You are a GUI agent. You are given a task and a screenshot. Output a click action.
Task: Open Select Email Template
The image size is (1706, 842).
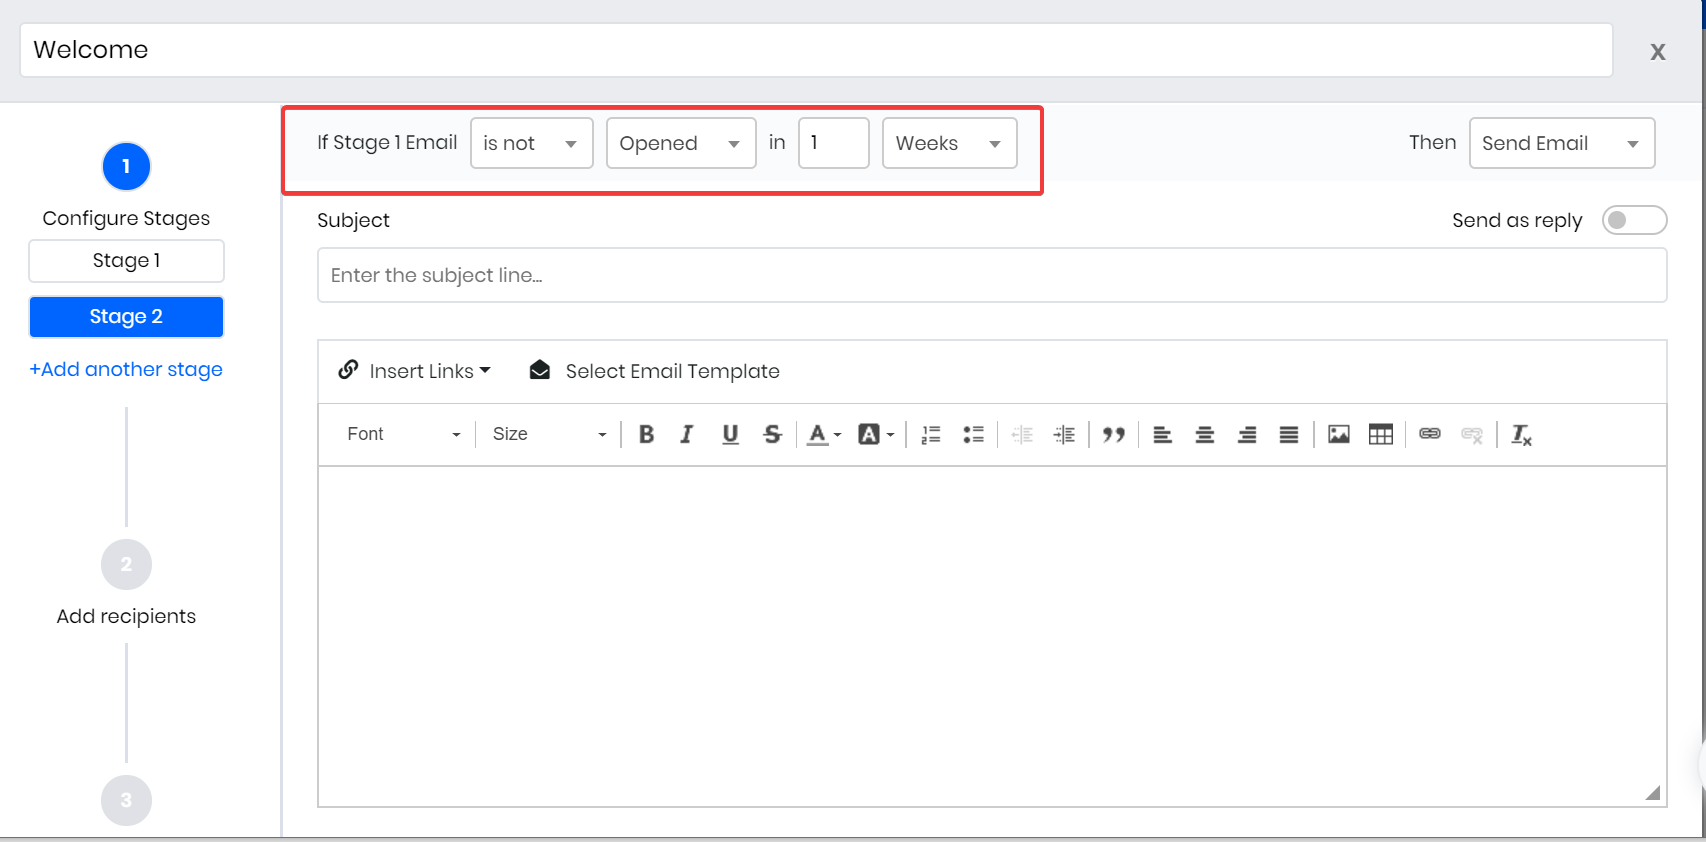(x=655, y=371)
